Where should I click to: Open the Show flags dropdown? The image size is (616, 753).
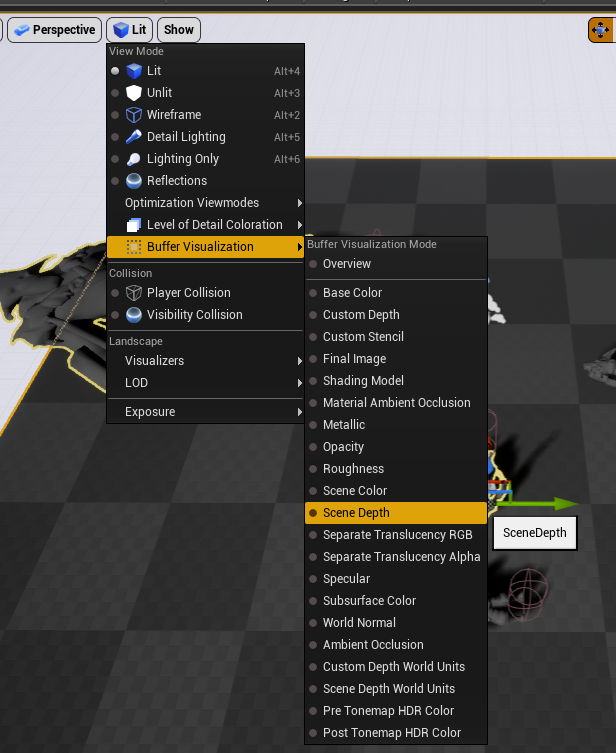tap(179, 30)
